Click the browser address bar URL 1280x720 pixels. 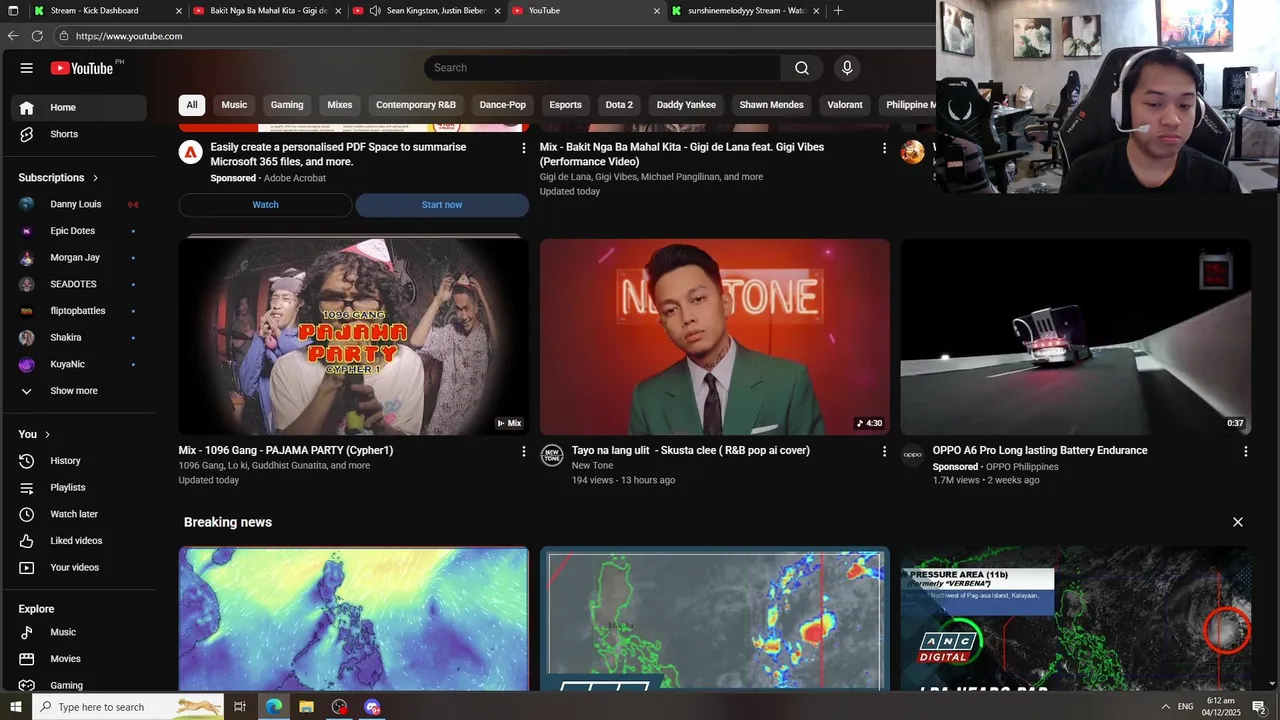(x=129, y=36)
